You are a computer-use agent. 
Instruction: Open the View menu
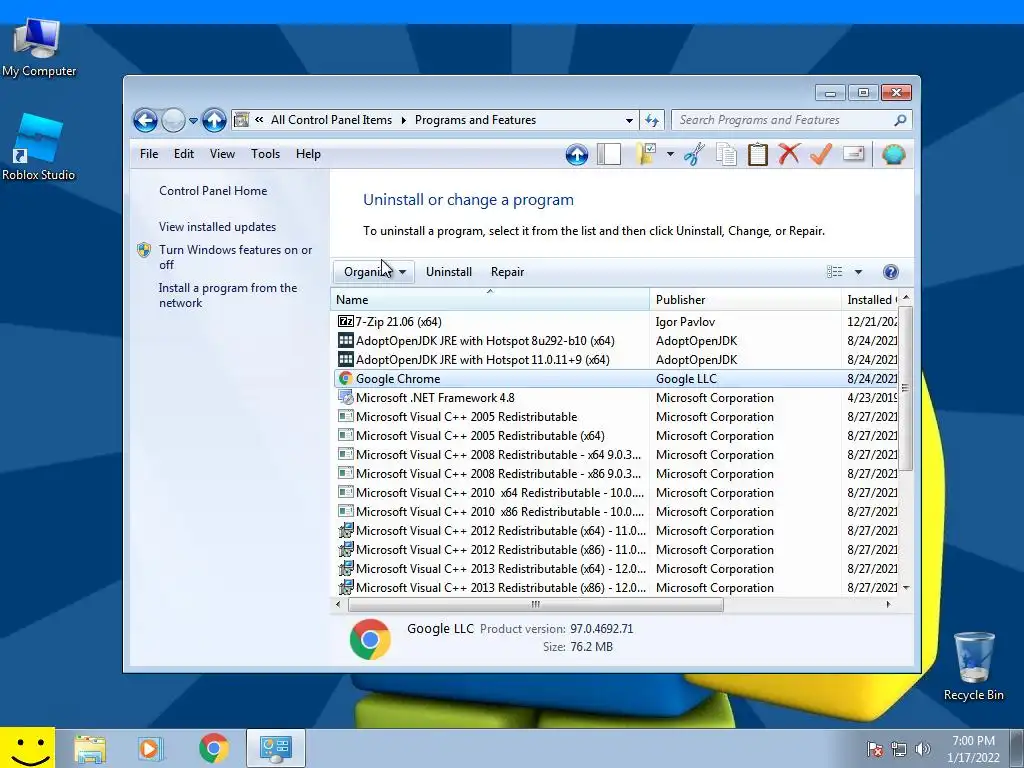(x=222, y=154)
